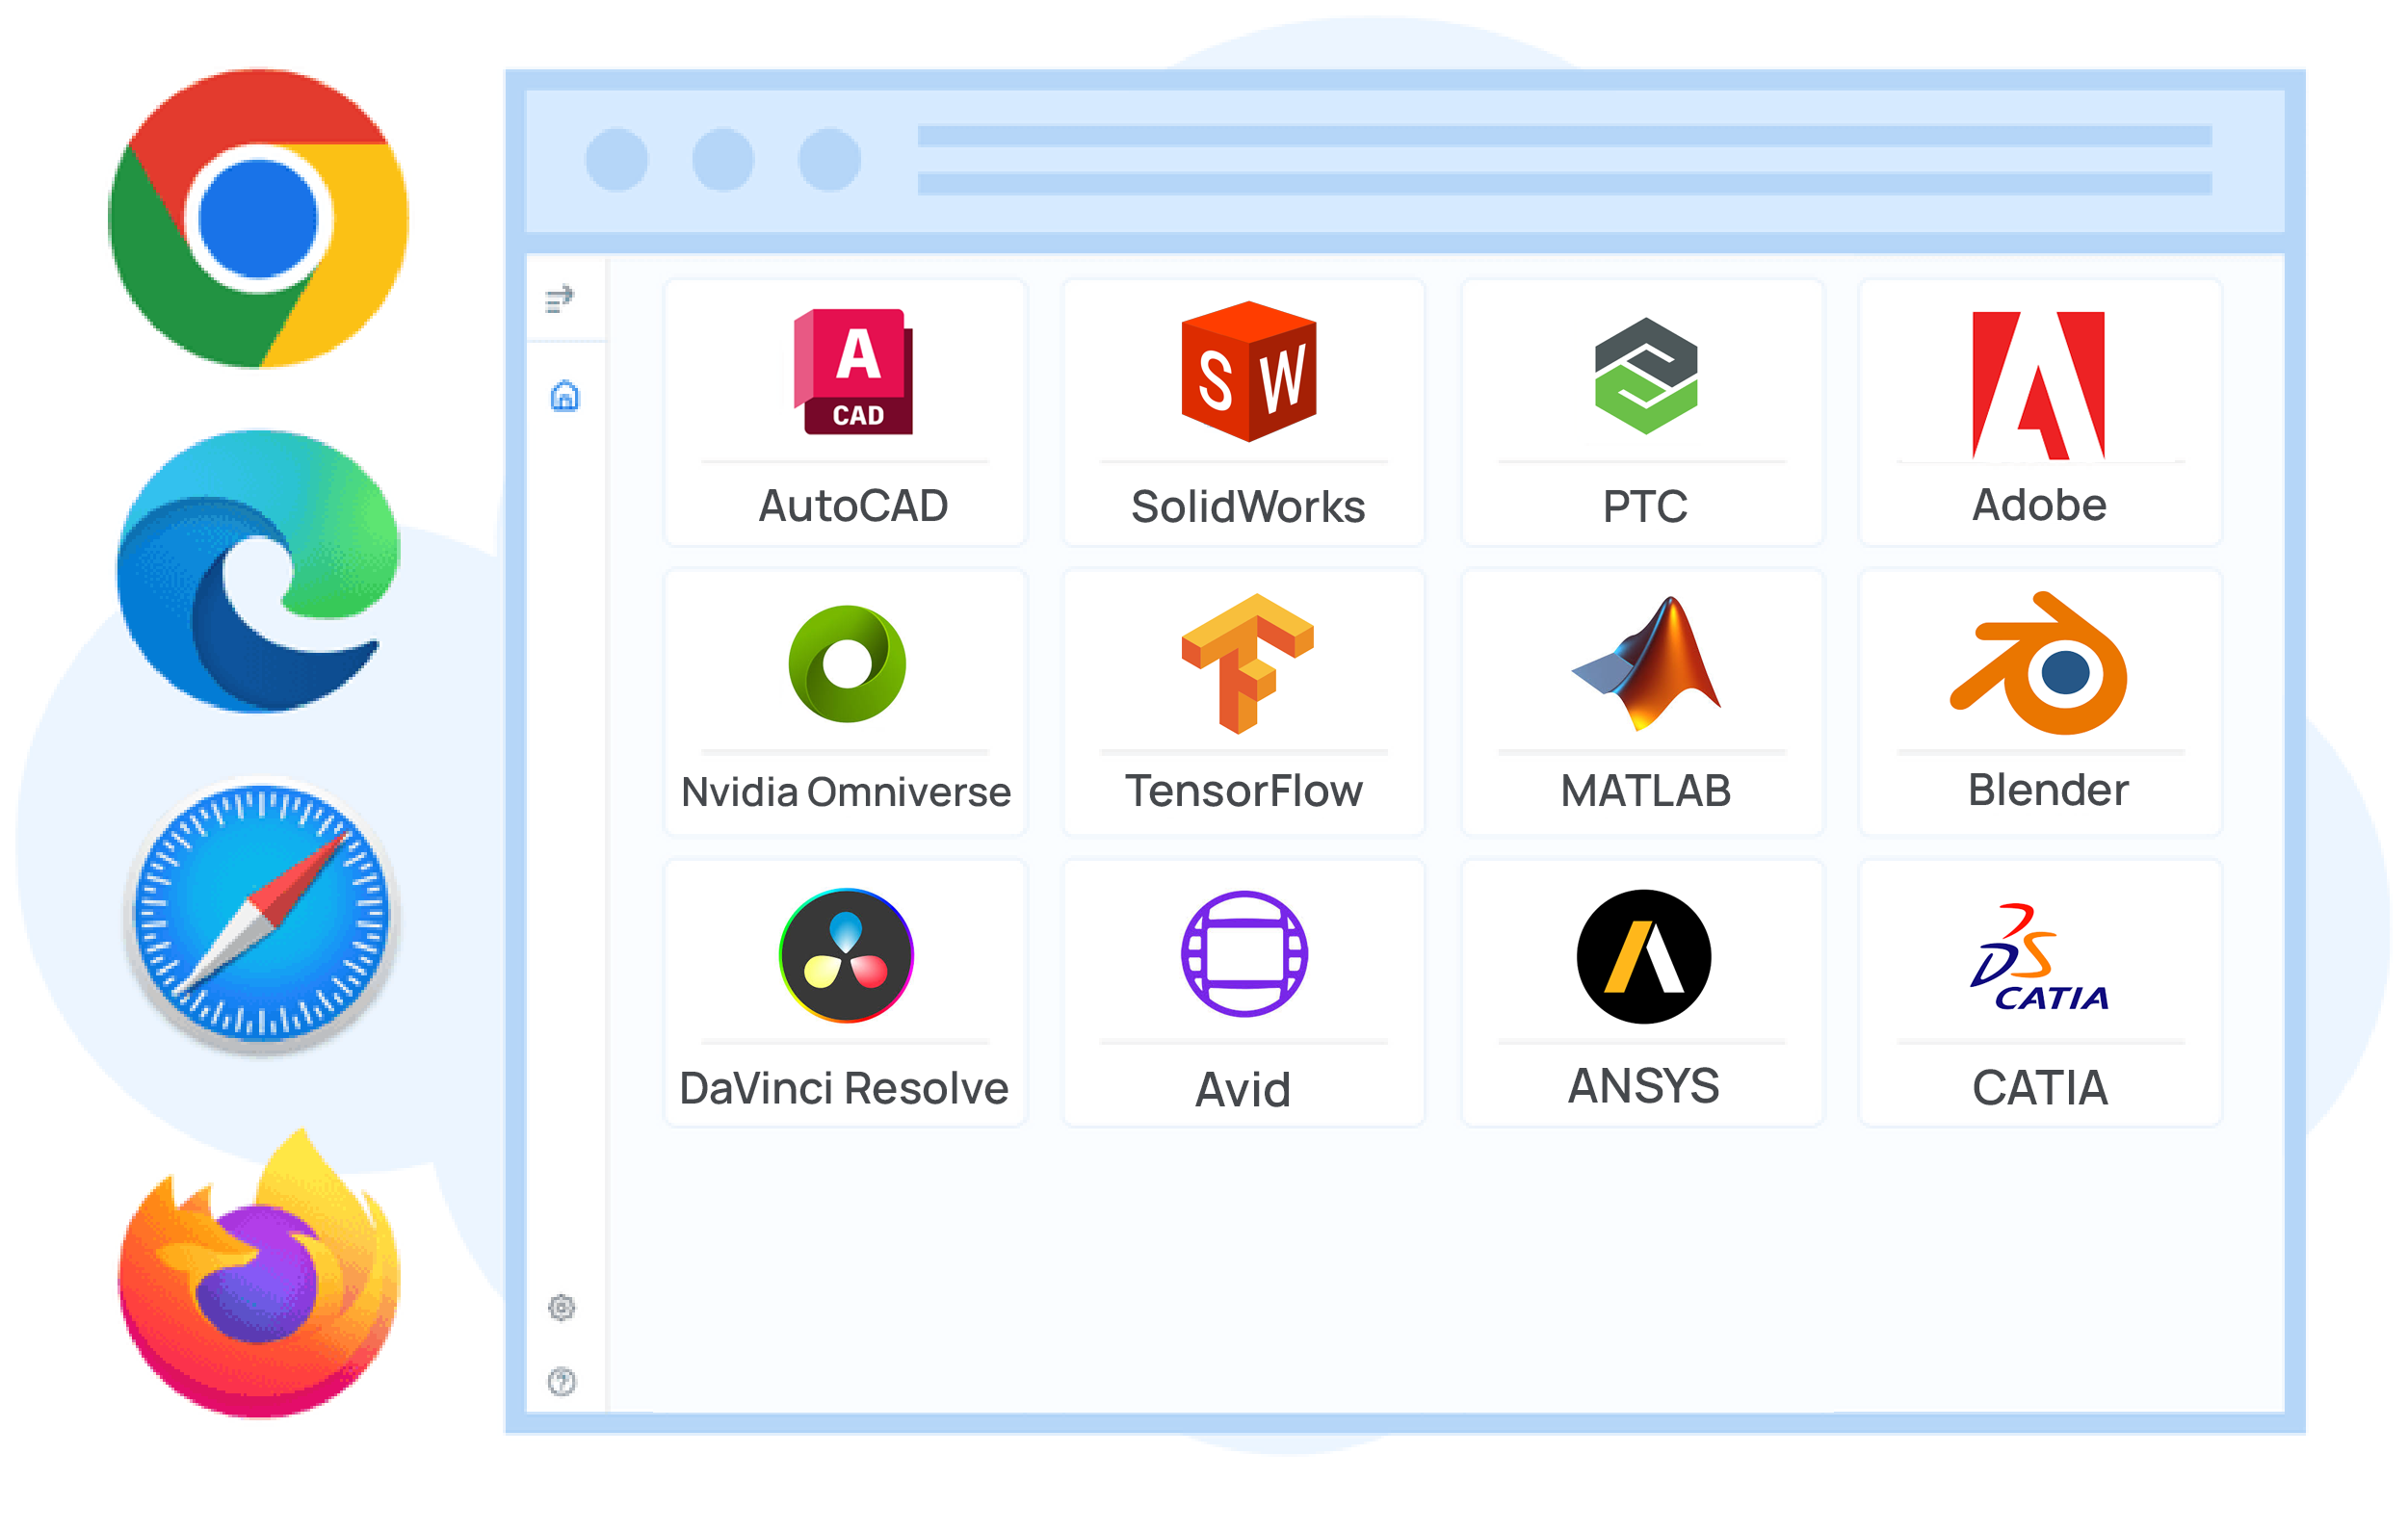Click the Safari compass icon
The width and height of the screenshot is (2408, 1532).
(262, 916)
